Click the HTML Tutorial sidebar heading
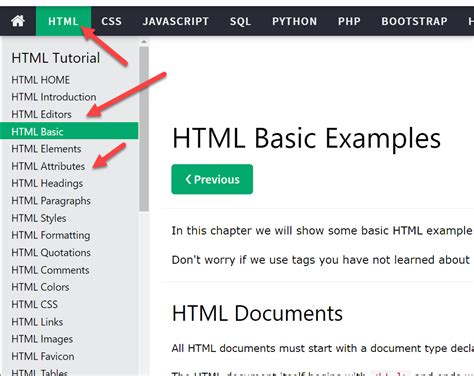 [x=56, y=58]
